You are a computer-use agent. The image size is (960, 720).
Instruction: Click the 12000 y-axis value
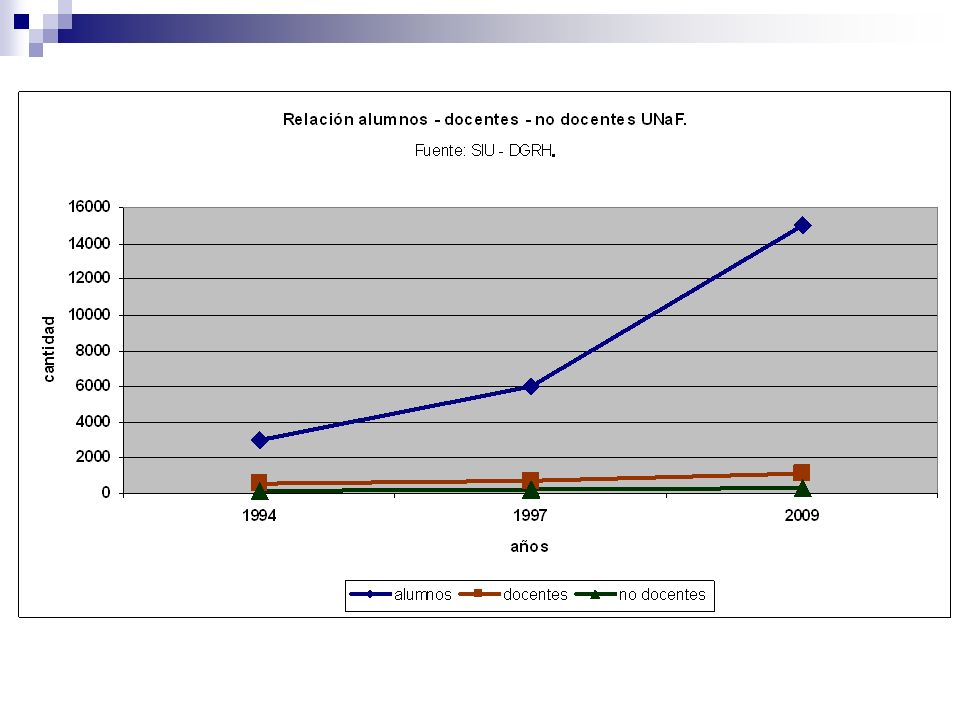(x=89, y=278)
